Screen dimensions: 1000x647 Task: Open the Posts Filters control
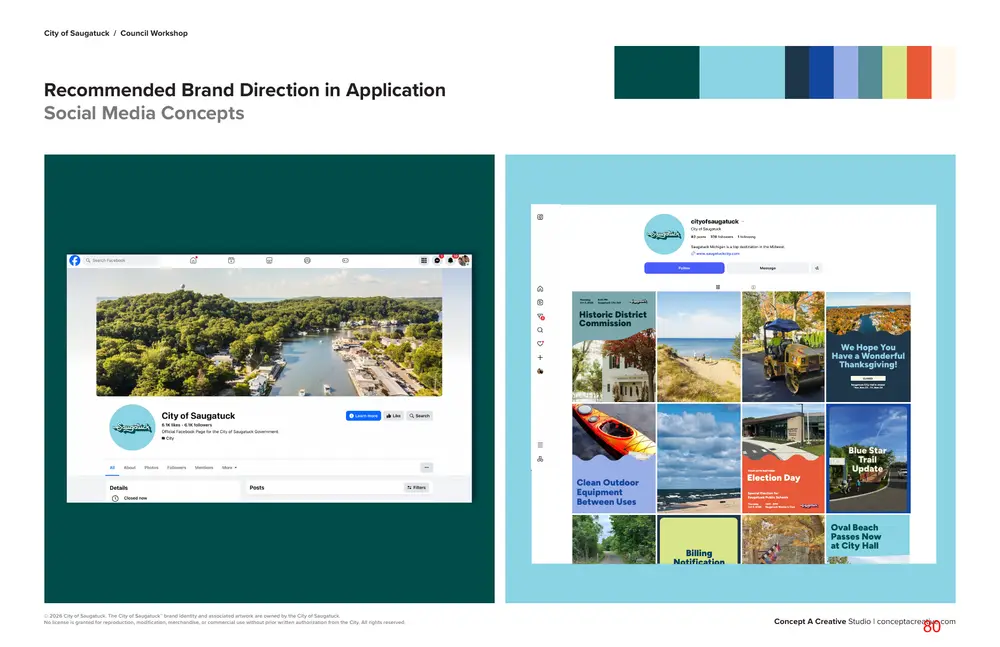click(x=416, y=487)
